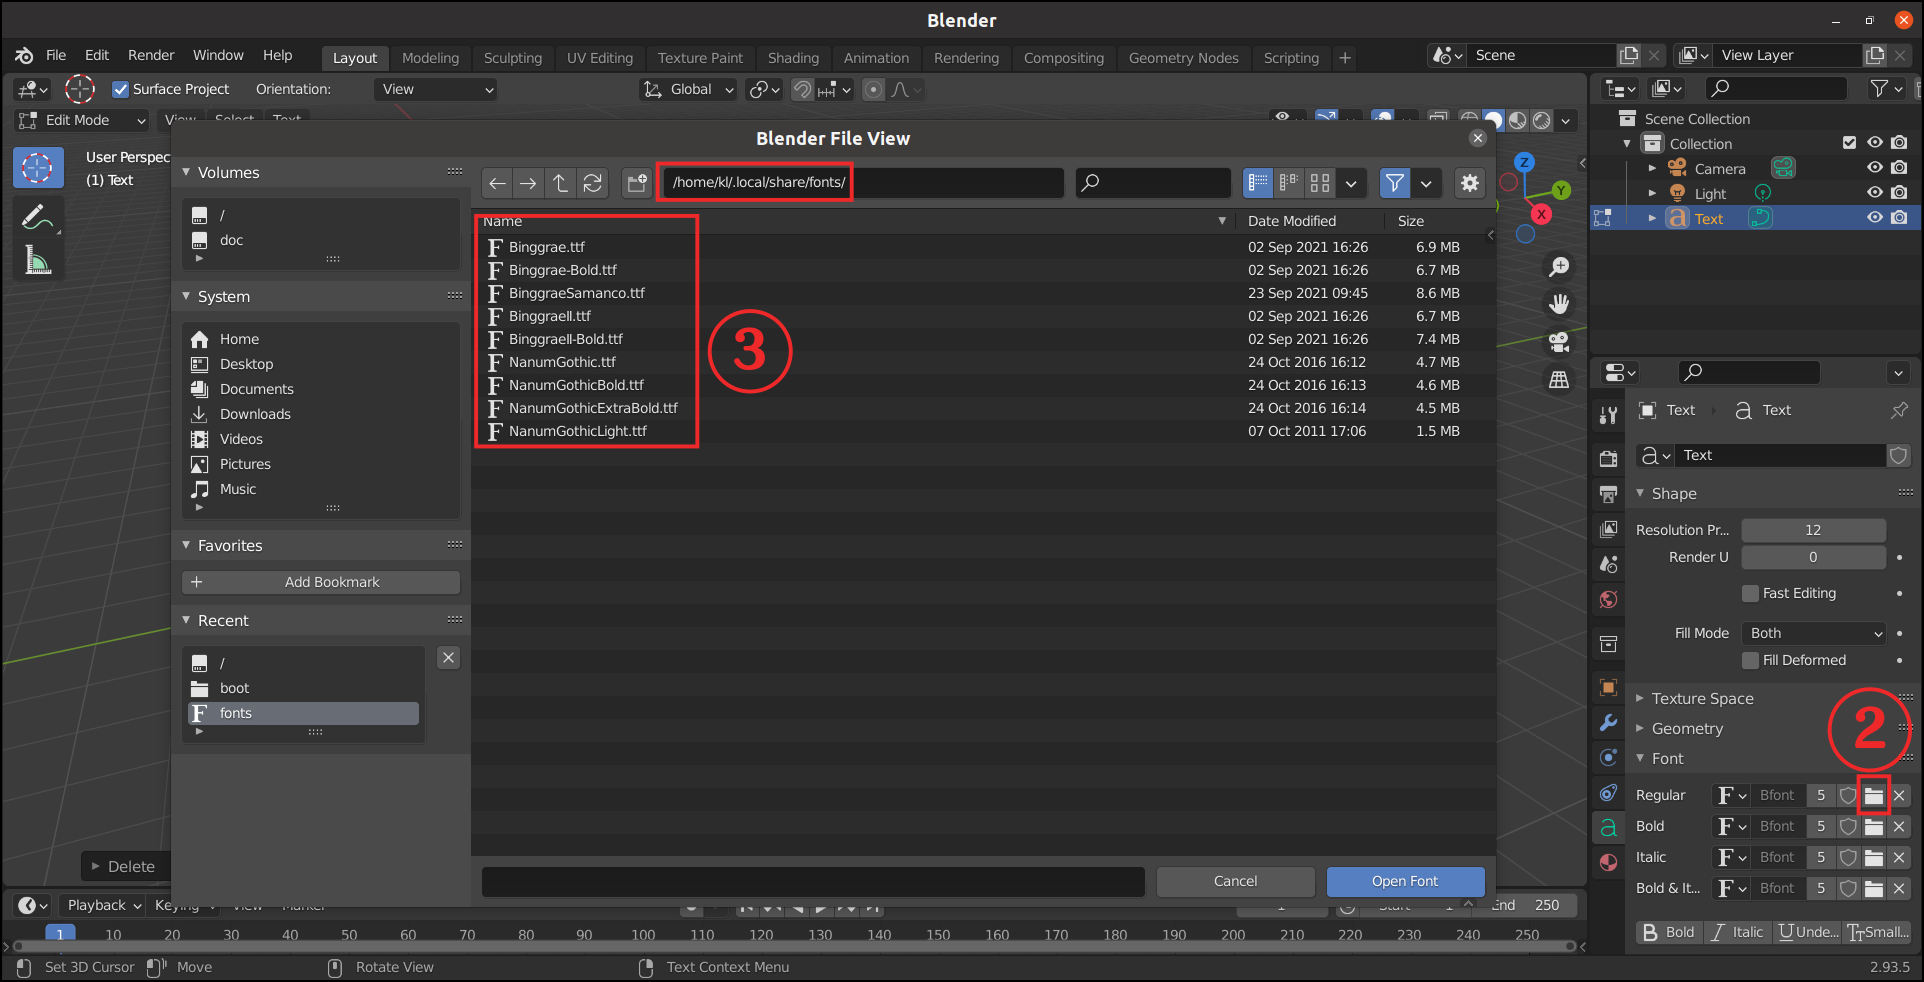Open Render properties tab

(x=1608, y=459)
